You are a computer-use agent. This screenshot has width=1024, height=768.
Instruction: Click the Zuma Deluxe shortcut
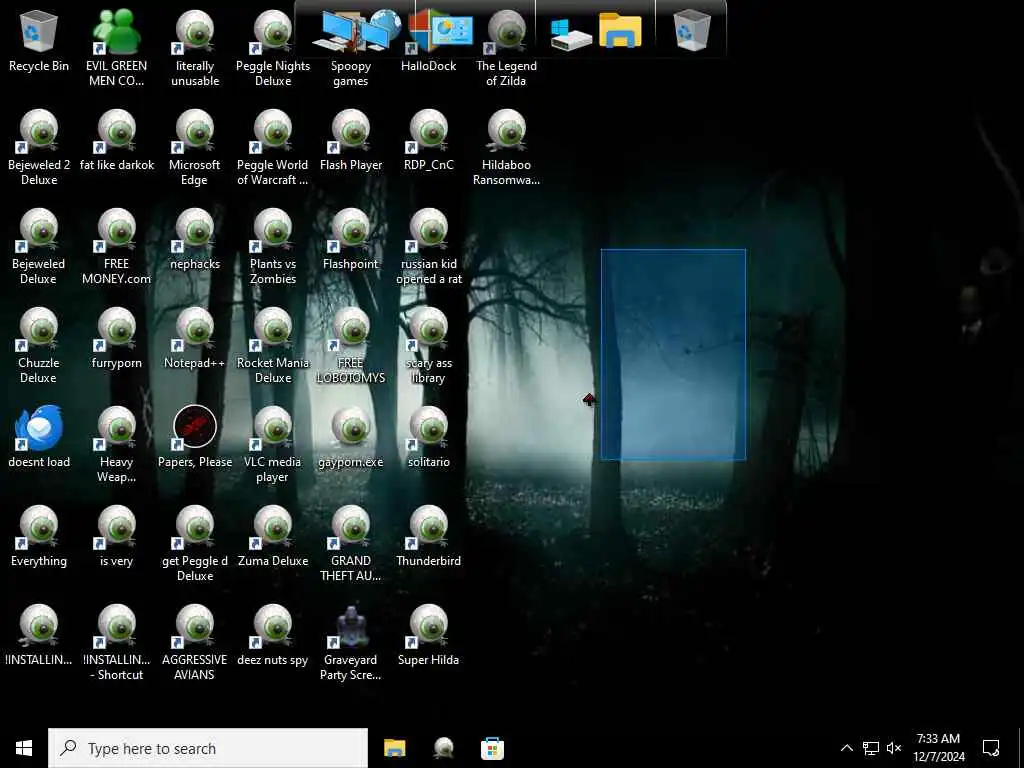pos(273,536)
